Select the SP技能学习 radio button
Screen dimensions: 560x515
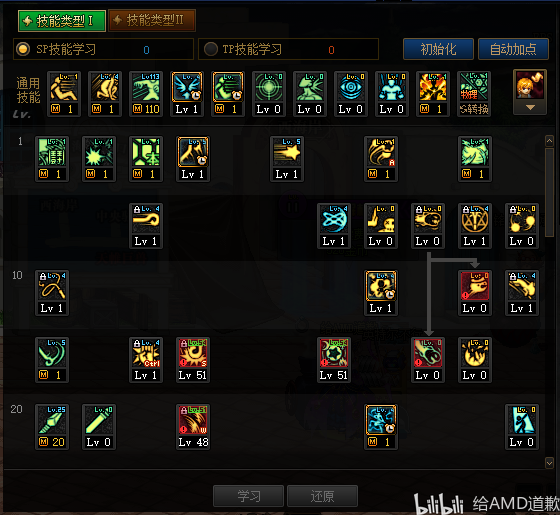[x=23, y=49]
